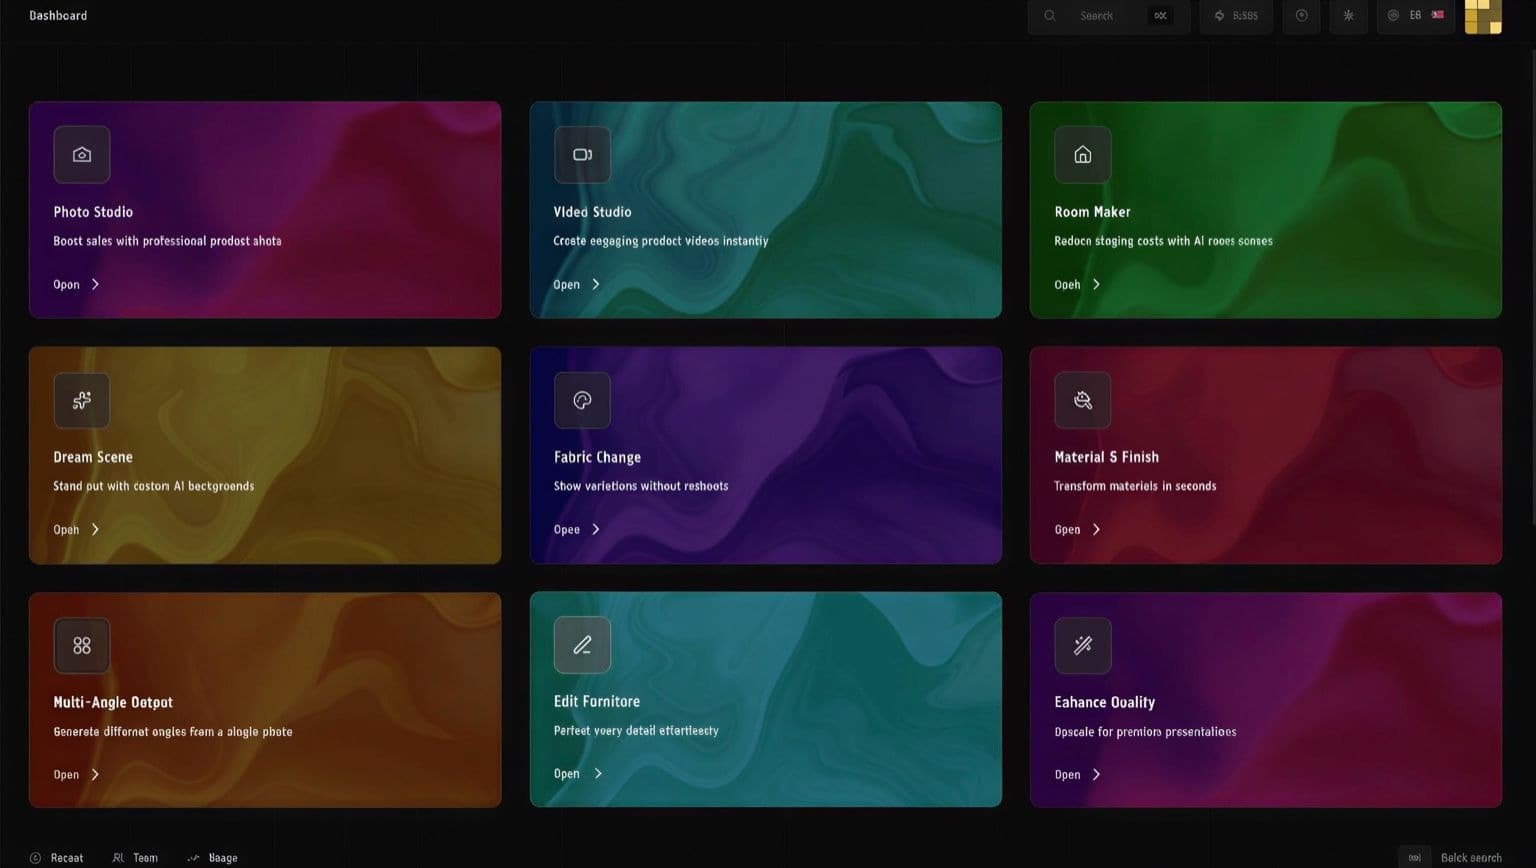1536x868 pixels.
Task: Toggle the light/dark theme sun button
Action: (x=1348, y=16)
